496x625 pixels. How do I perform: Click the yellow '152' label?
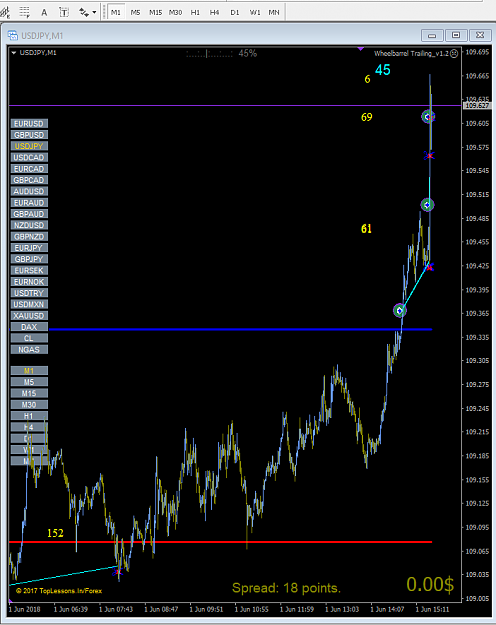[55, 533]
